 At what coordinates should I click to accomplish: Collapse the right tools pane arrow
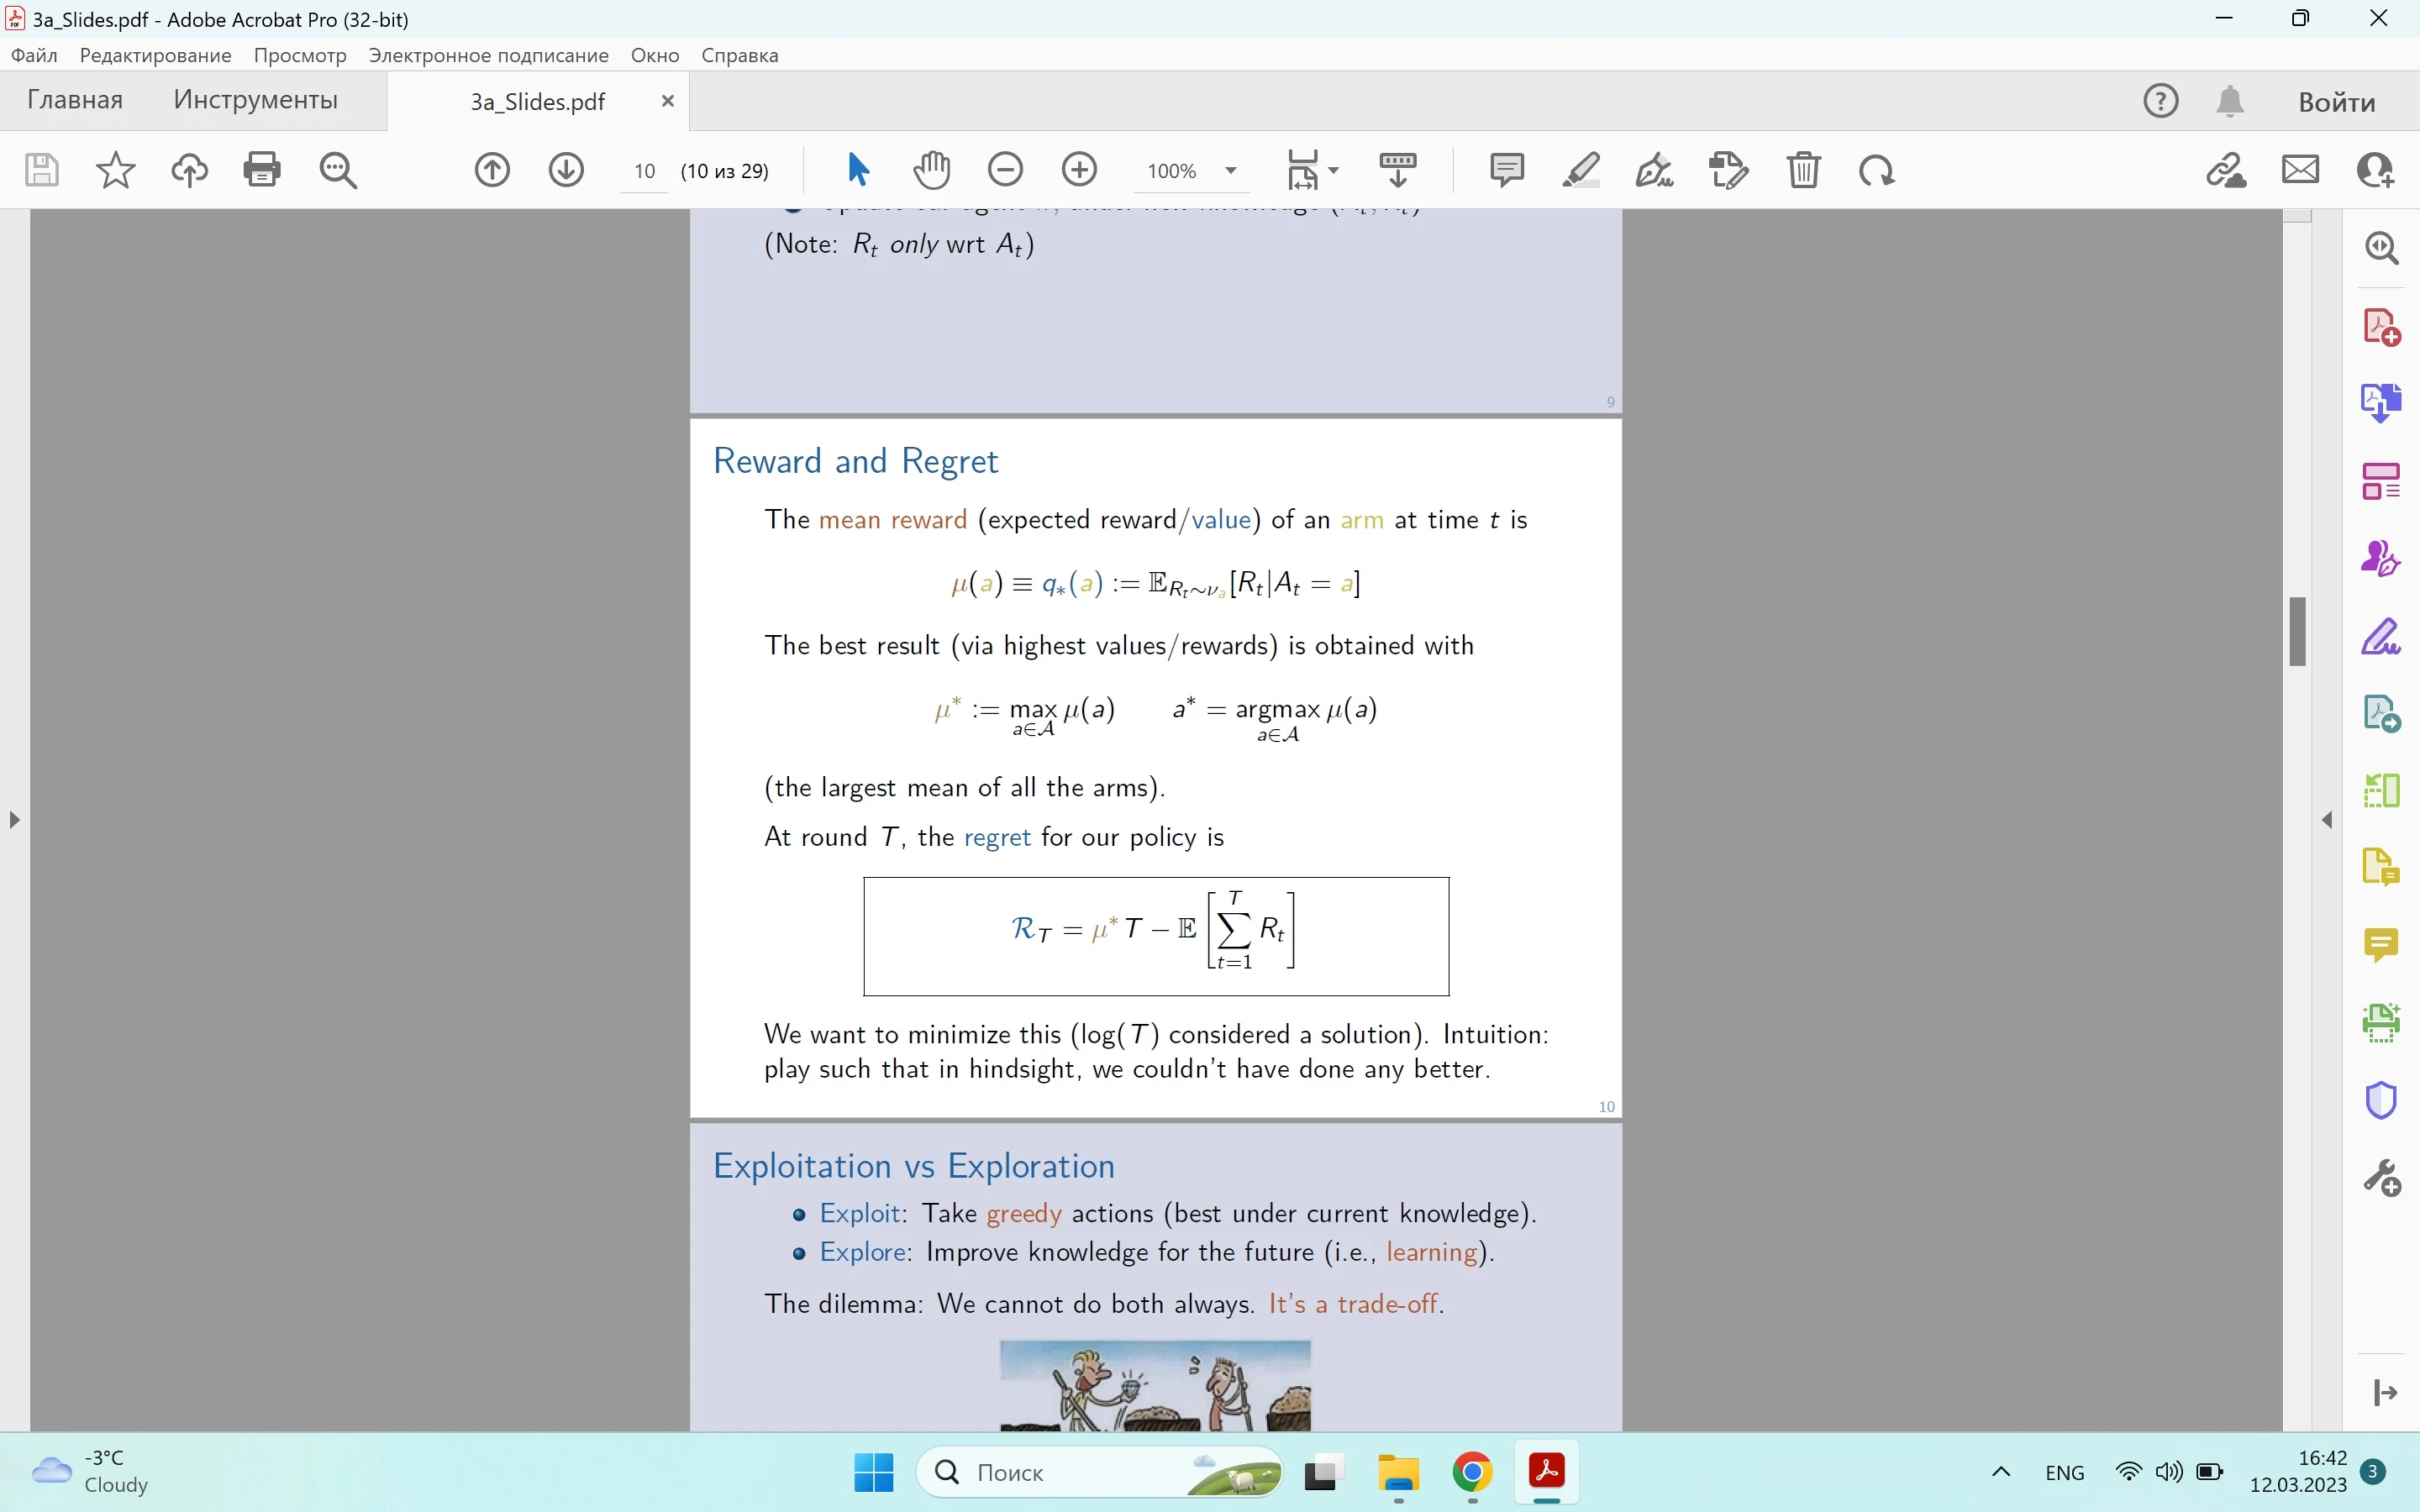pos(2328,820)
